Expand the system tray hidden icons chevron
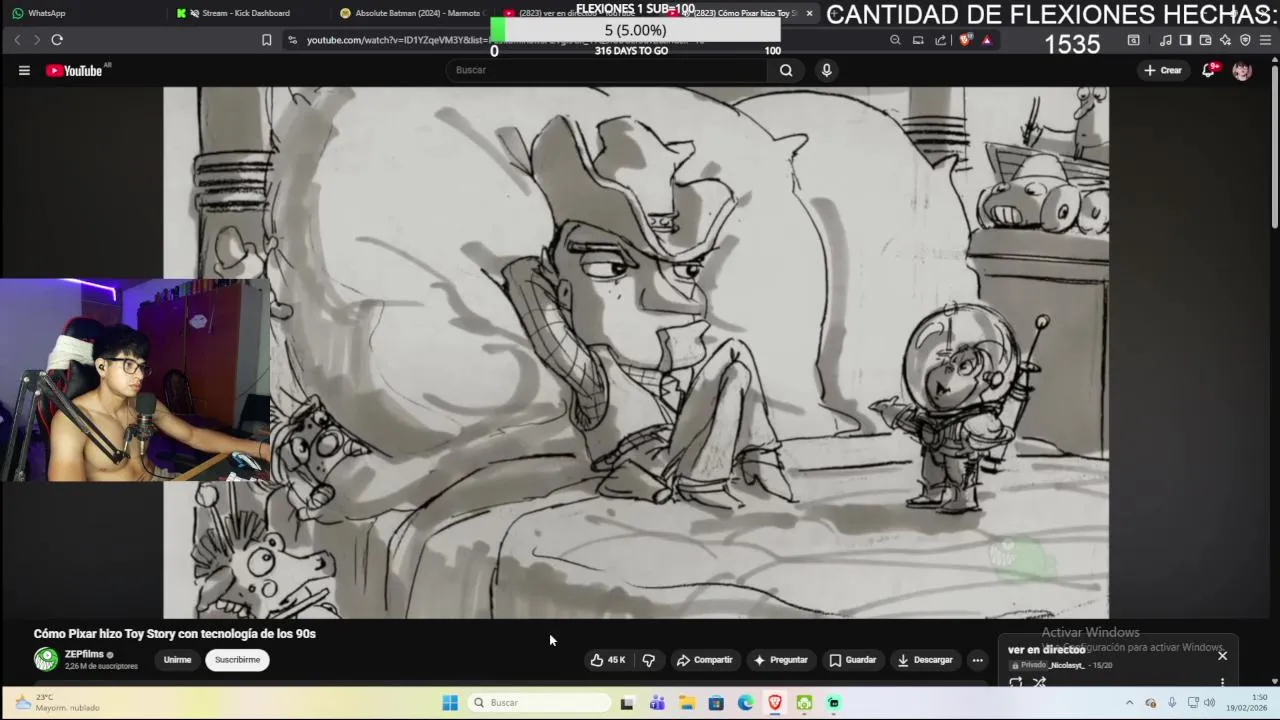This screenshot has width=1280, height=720. 1130,703
